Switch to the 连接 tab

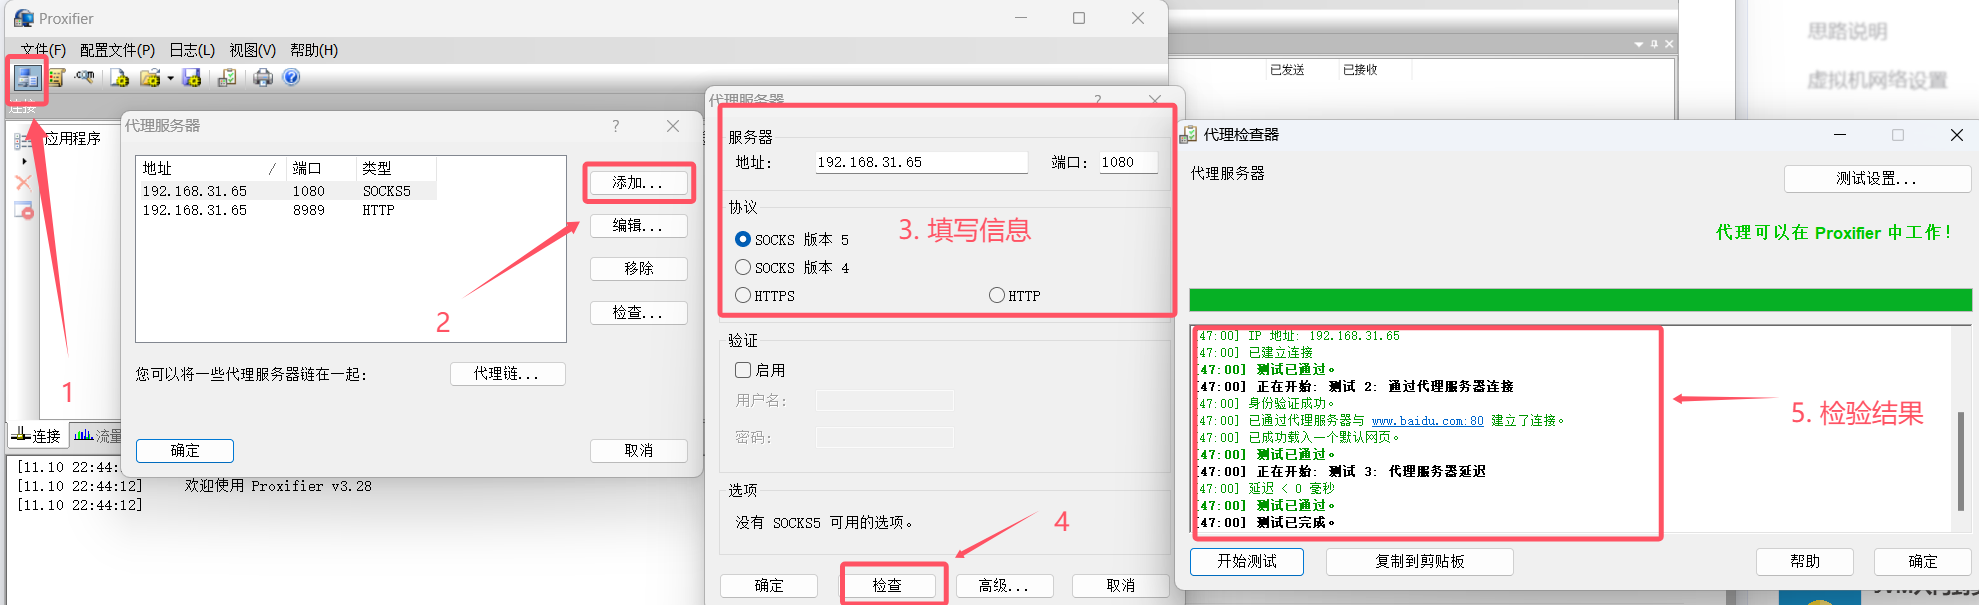click(37, 436)
